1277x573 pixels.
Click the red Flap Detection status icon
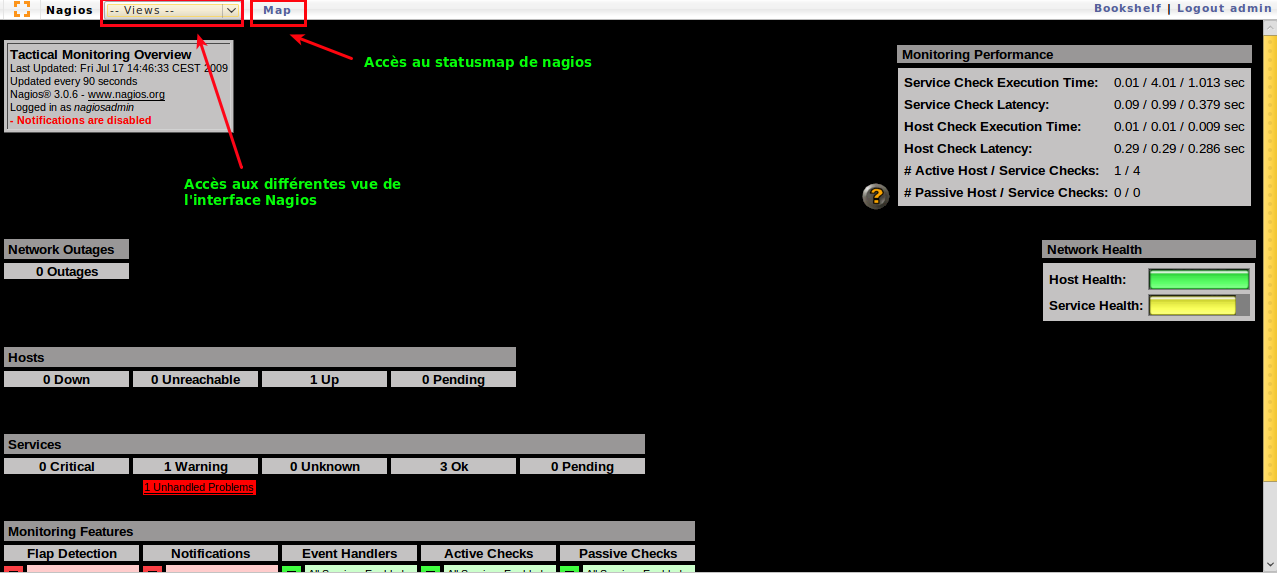pyautogui.click(x=13, y=570)
